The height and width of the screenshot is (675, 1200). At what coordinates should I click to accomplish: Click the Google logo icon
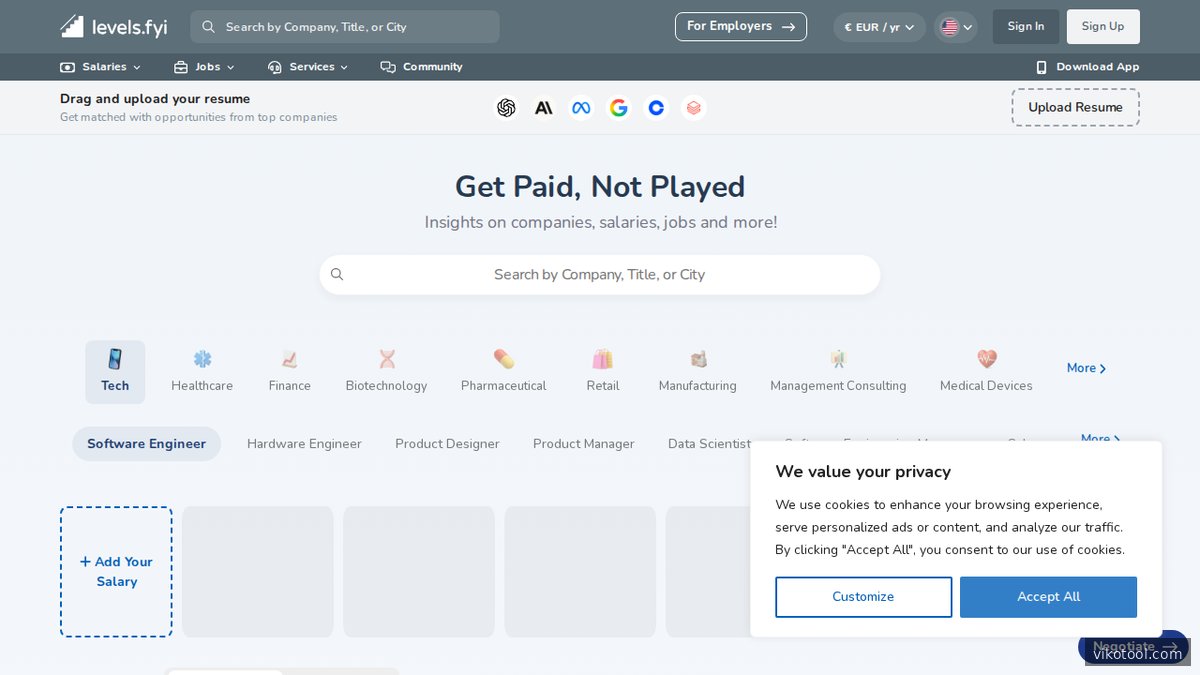tap(618, 107)
